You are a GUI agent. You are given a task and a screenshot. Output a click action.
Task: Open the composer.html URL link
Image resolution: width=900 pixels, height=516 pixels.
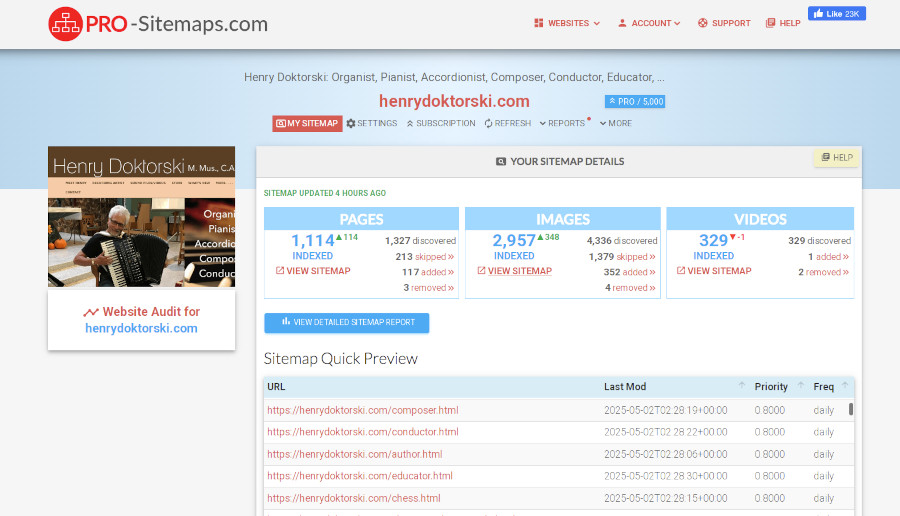363,410
